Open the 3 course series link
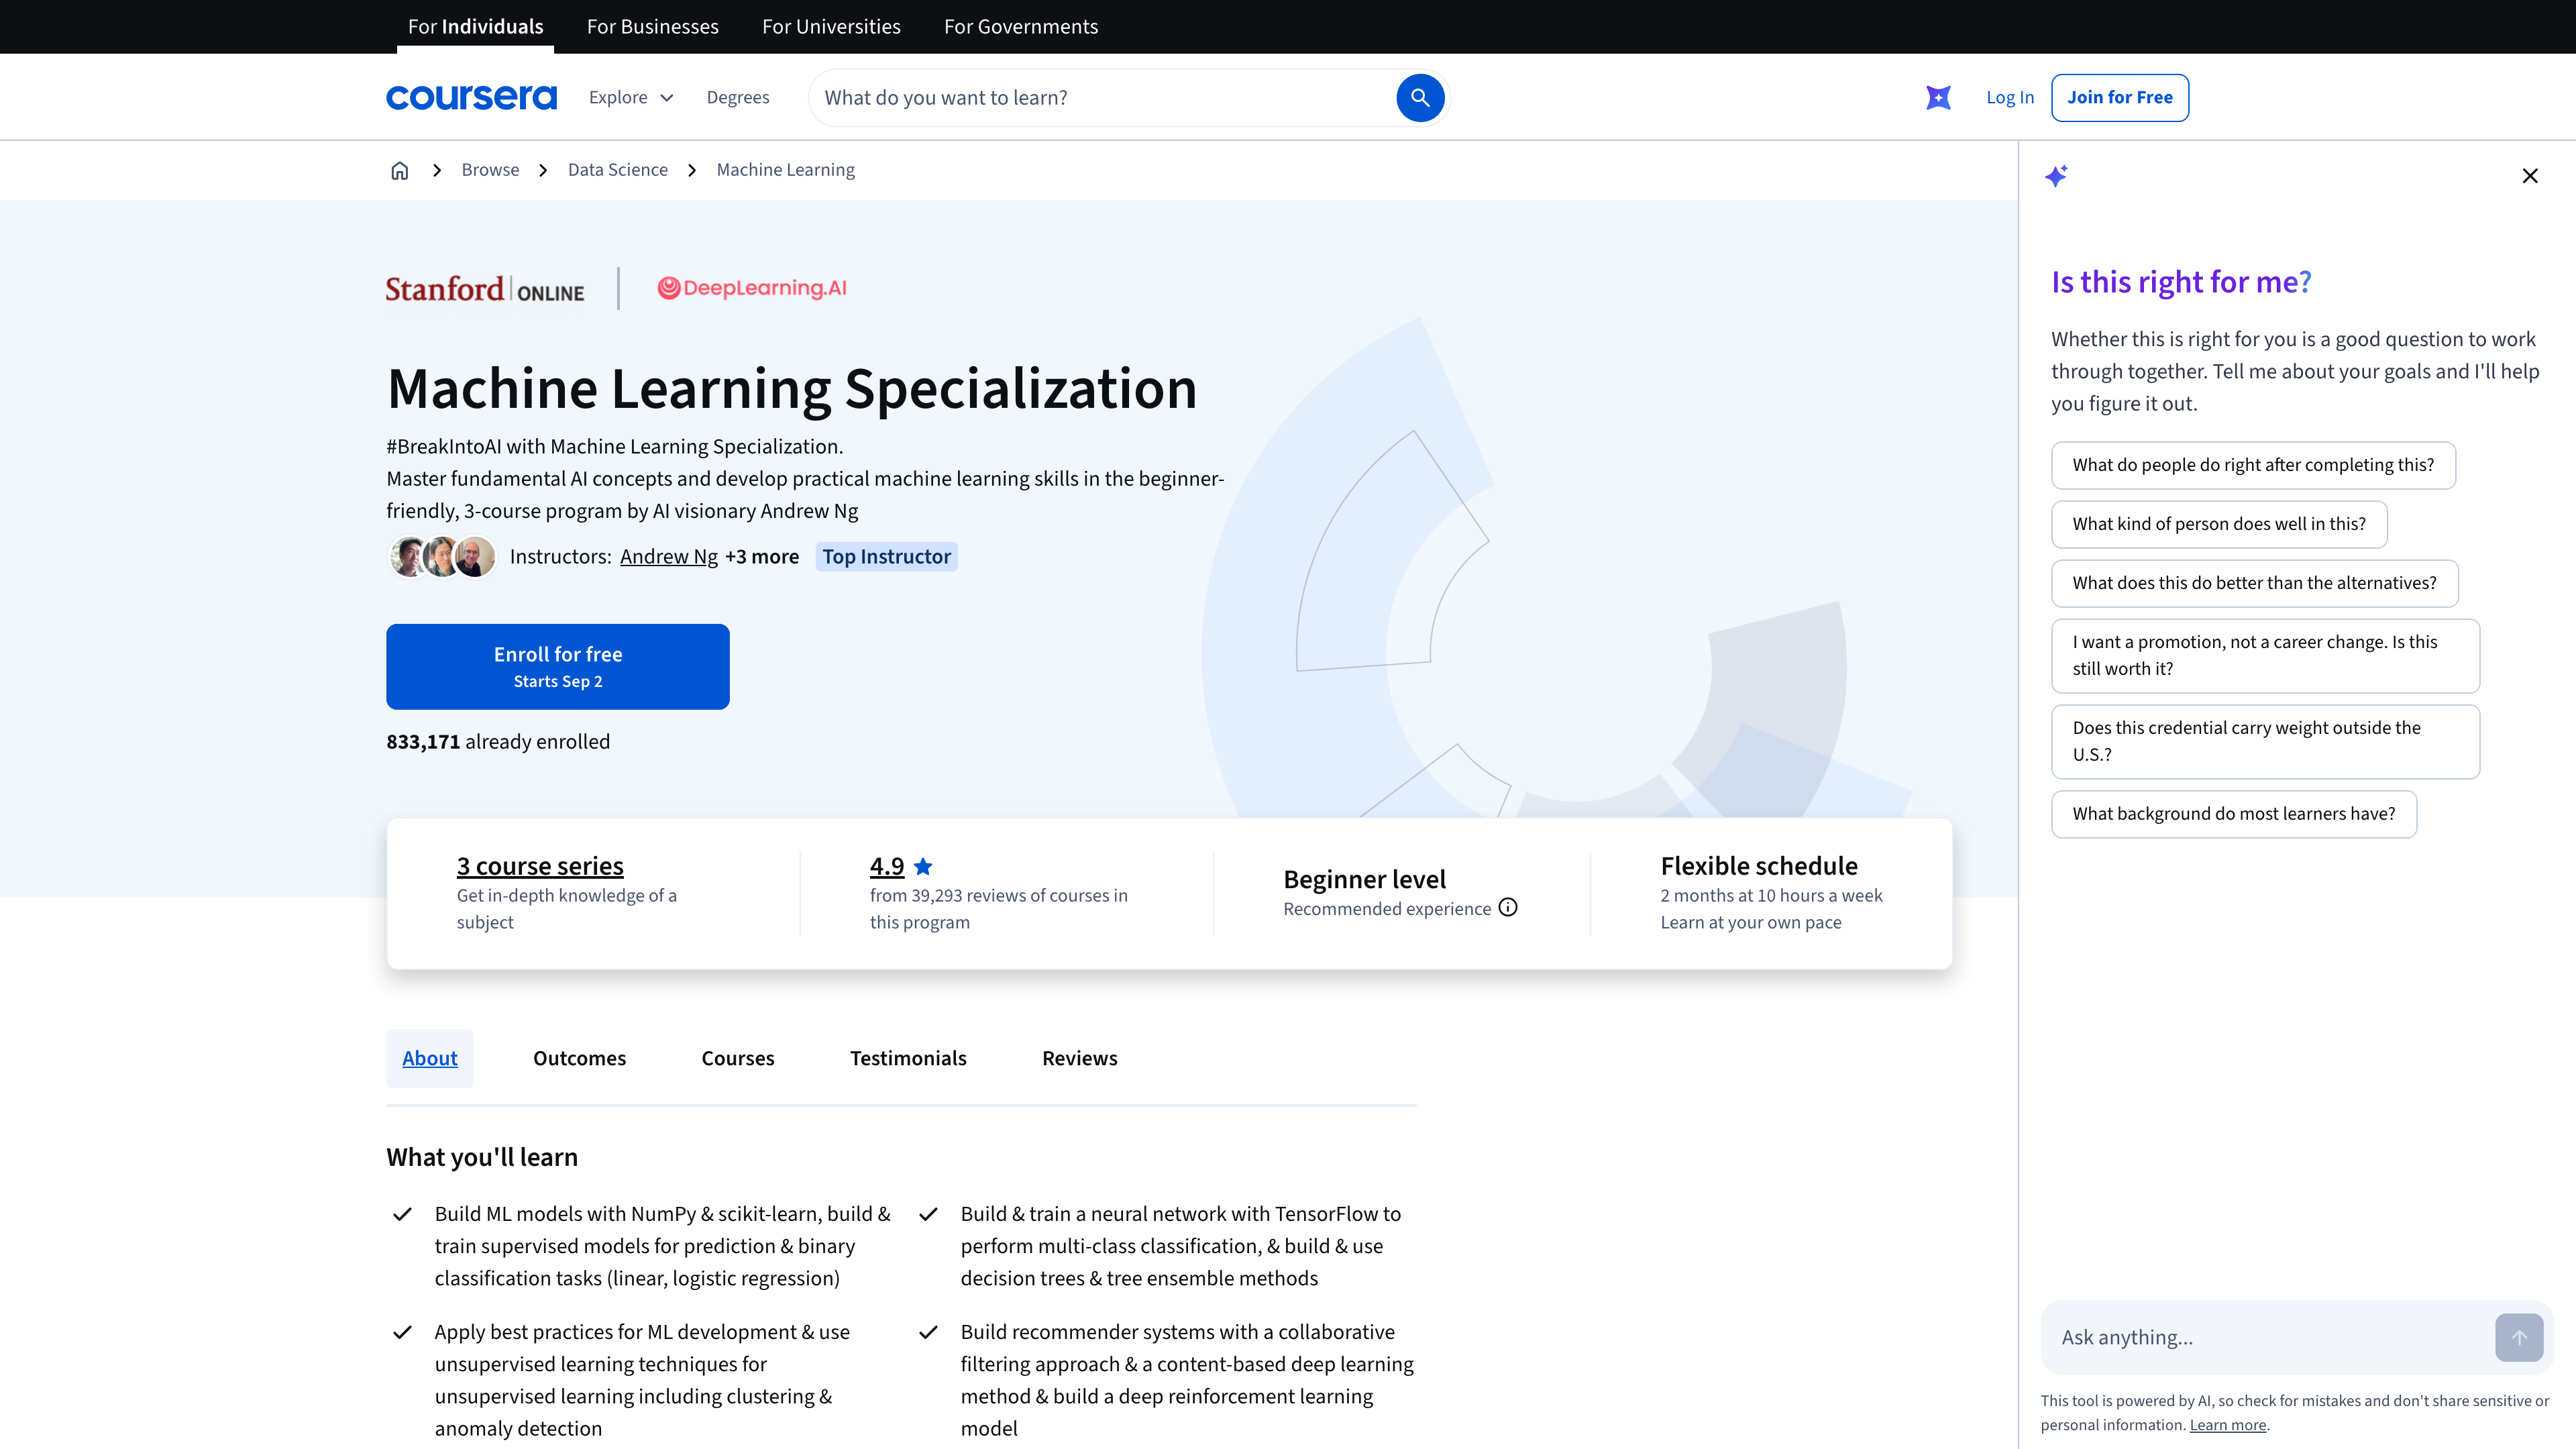The image size is (2576, 1449). point(540,866)
